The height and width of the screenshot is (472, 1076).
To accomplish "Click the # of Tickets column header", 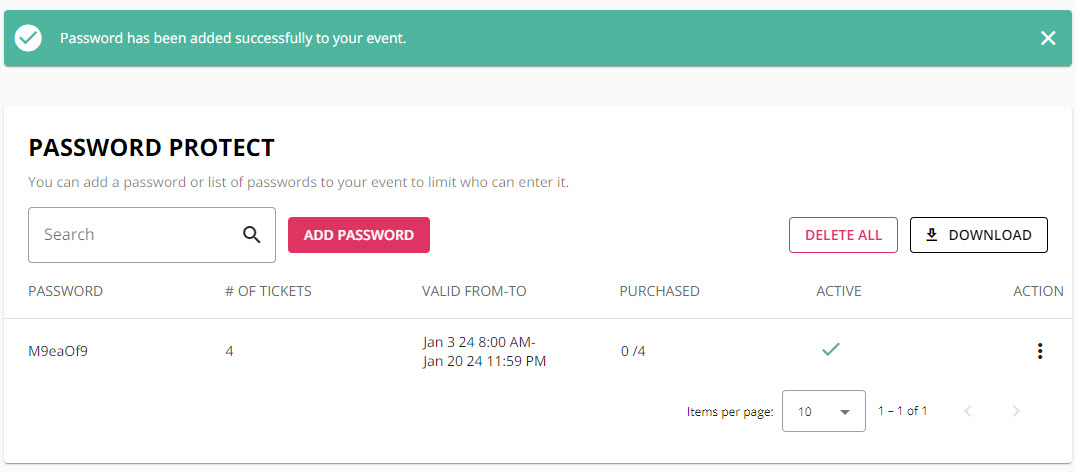I will click(268, 291).
